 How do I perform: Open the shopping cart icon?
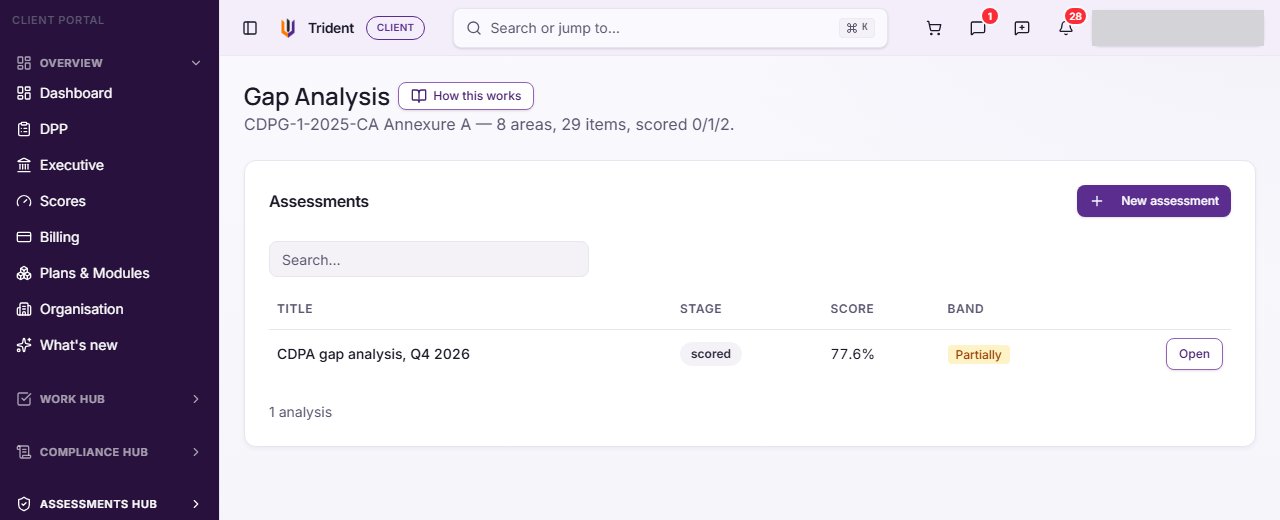[x=934, y=28]
